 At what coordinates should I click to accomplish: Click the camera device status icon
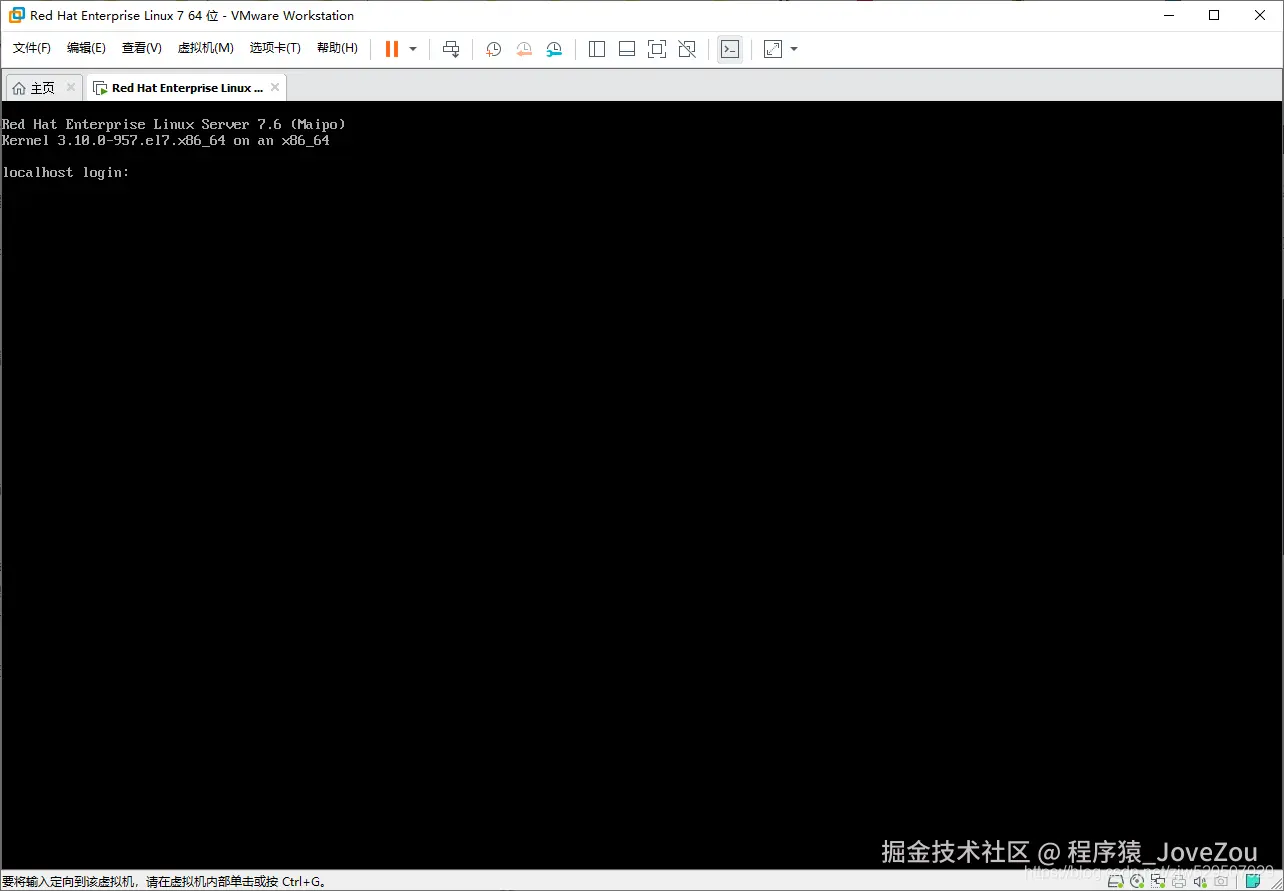pyautogui.click(x=1221, y=881)
